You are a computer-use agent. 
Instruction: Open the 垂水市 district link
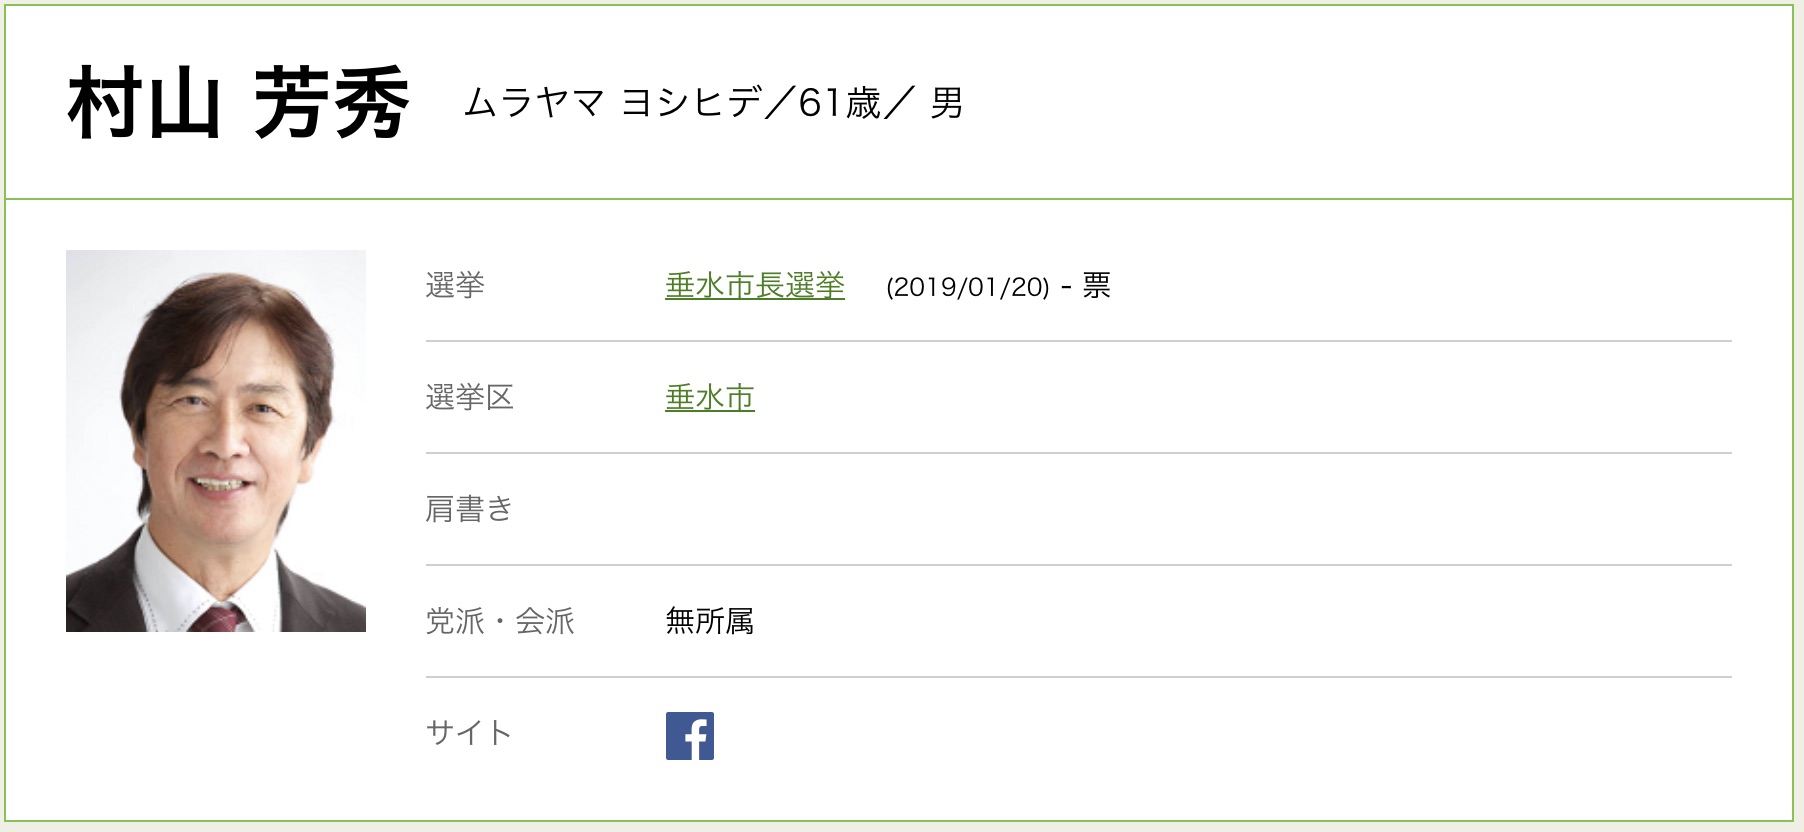click(x=710, y=398)
